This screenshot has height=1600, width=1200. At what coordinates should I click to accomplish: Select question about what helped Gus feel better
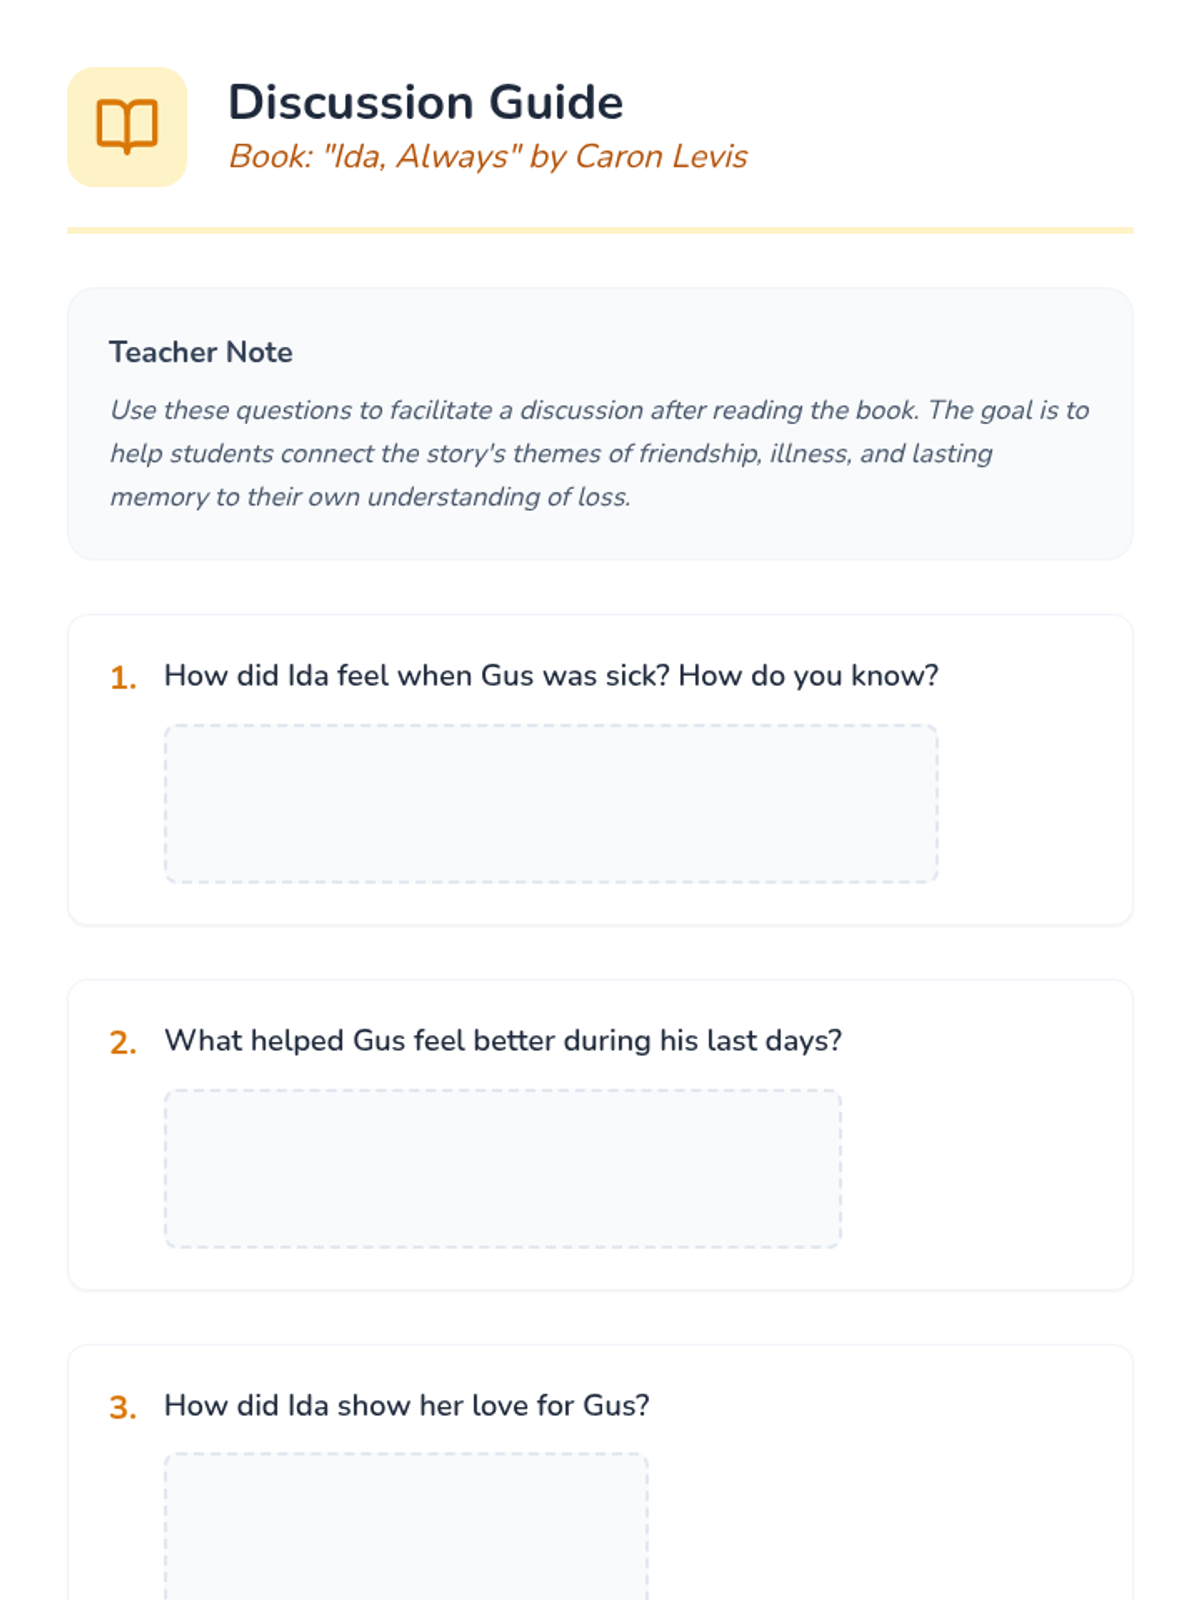pyautogui.click(x=503, y=1041)
